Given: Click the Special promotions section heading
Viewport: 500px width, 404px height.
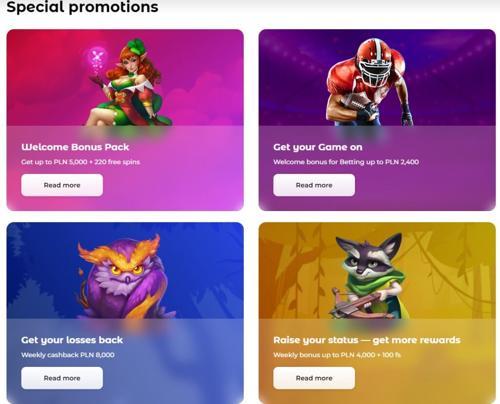Looking at the screenshot, I should [x=82, y=7].
